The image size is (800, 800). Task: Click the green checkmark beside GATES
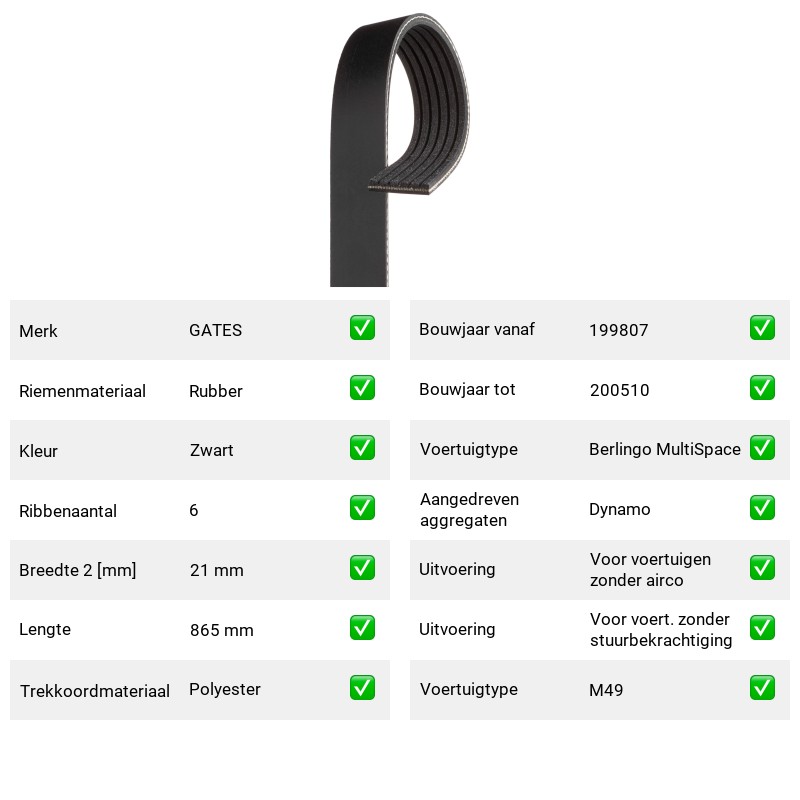point(362,328)
